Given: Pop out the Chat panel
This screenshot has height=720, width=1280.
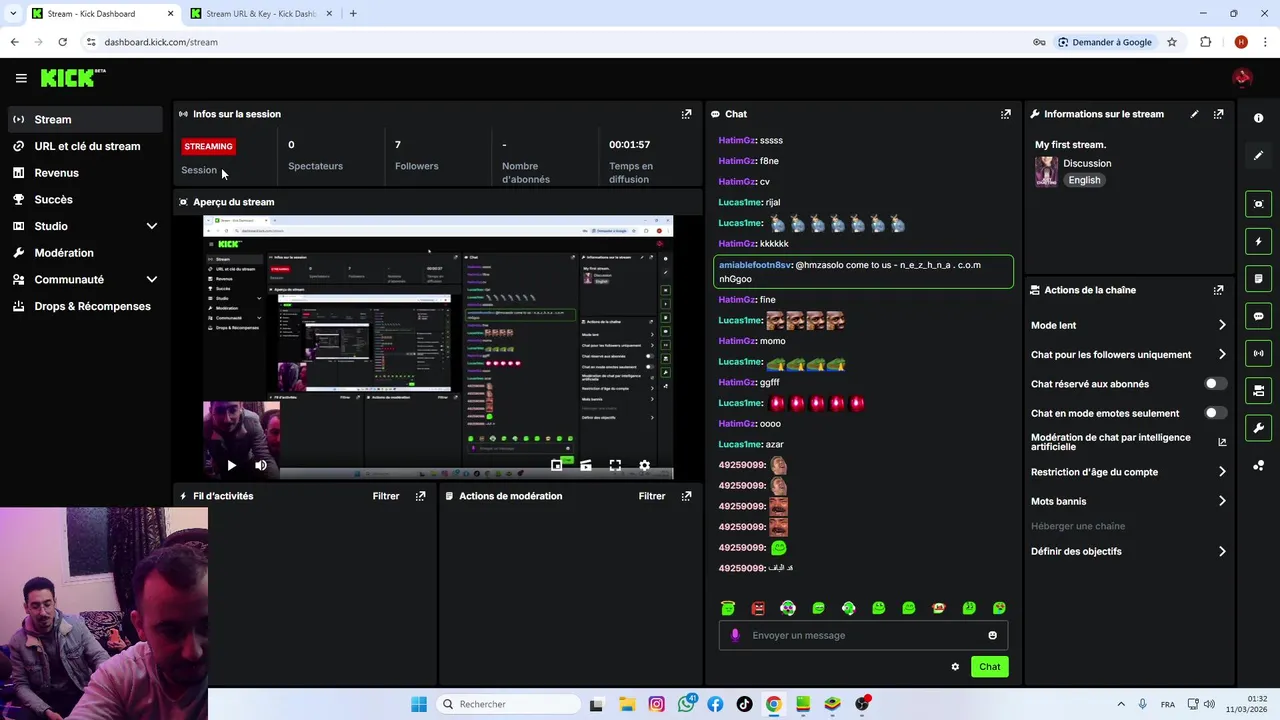Looking at the screenshot, I should tap(1006, 114).
